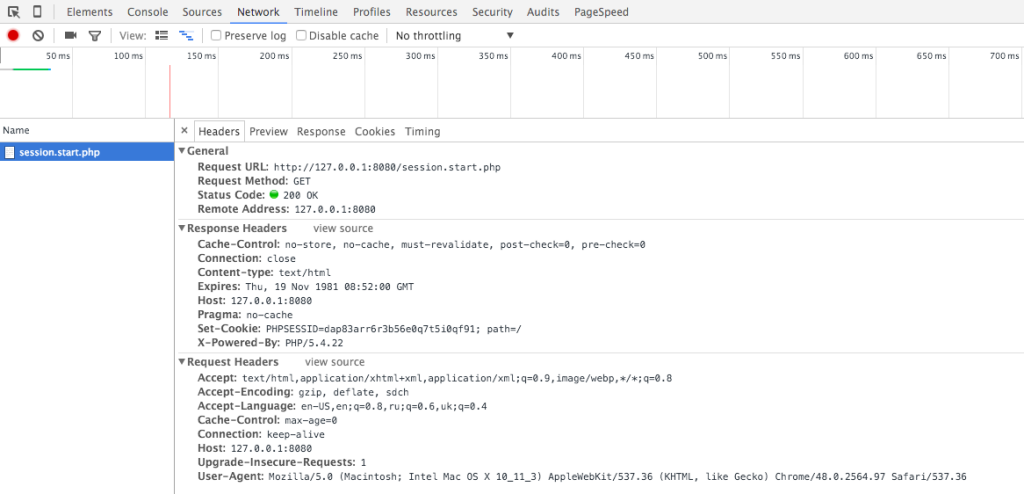This screenshot has height=494, width=1024.
Task: Toggle device mode phone icon
Action: pos(37,12)
